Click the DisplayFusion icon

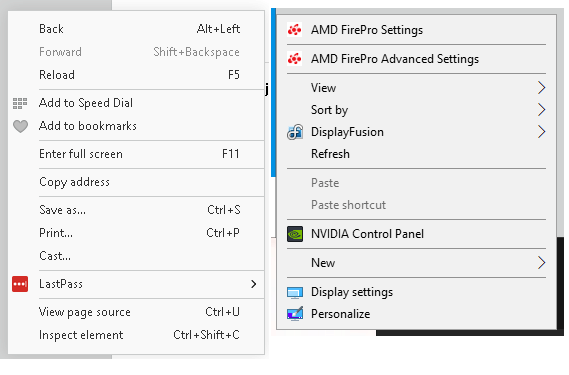[295, 132]
